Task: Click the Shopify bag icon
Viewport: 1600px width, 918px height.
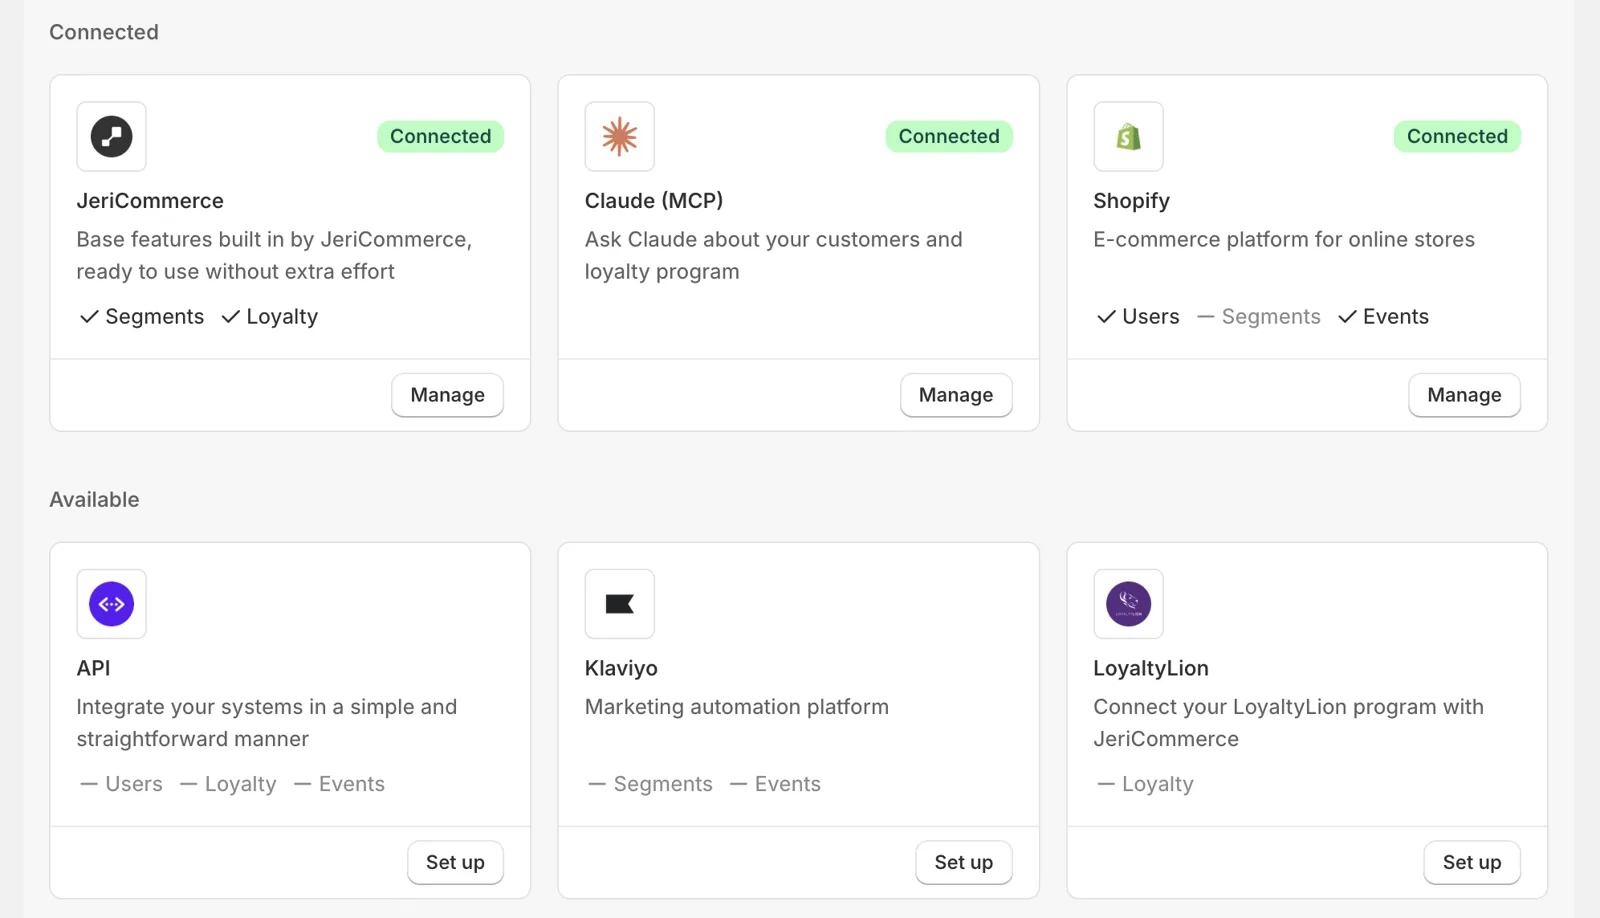Action: click(1128, 136)
